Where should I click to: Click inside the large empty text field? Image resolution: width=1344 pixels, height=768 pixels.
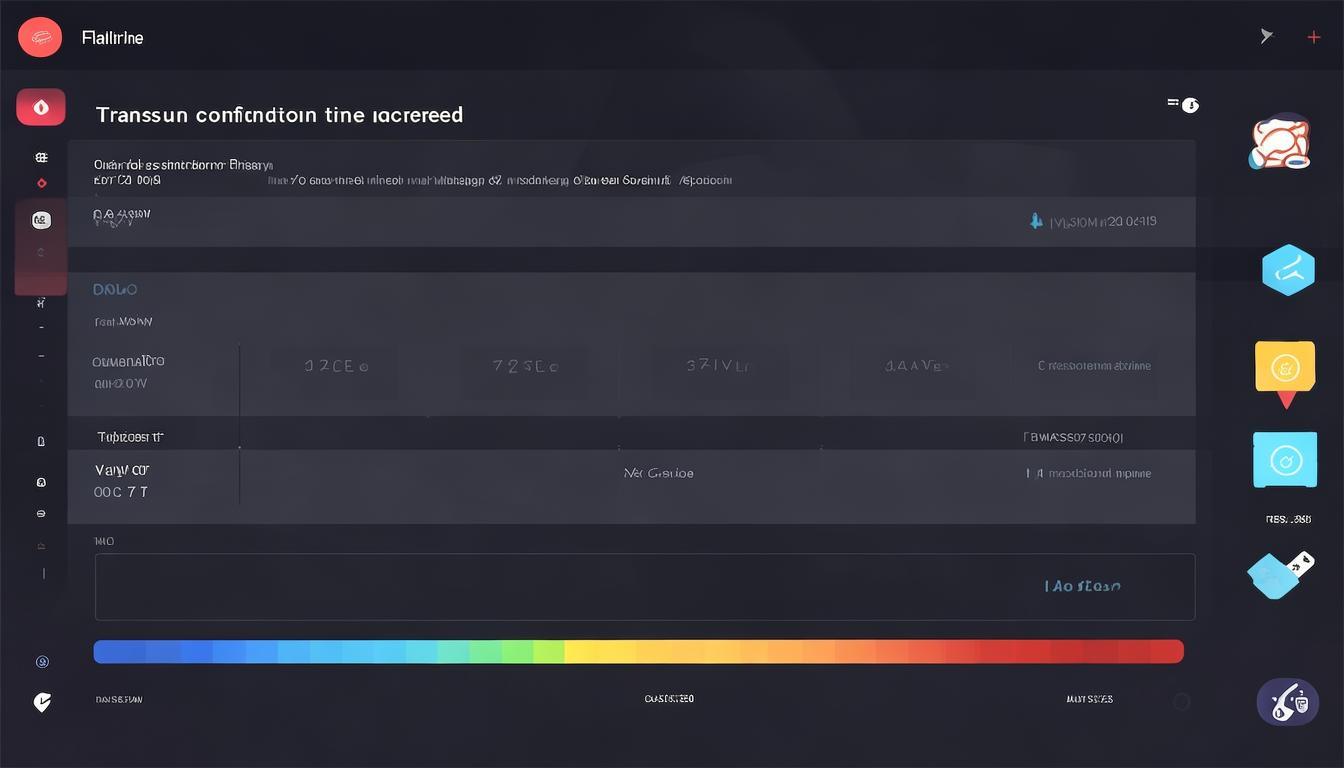pyautogui.click(x=560, y=587)
